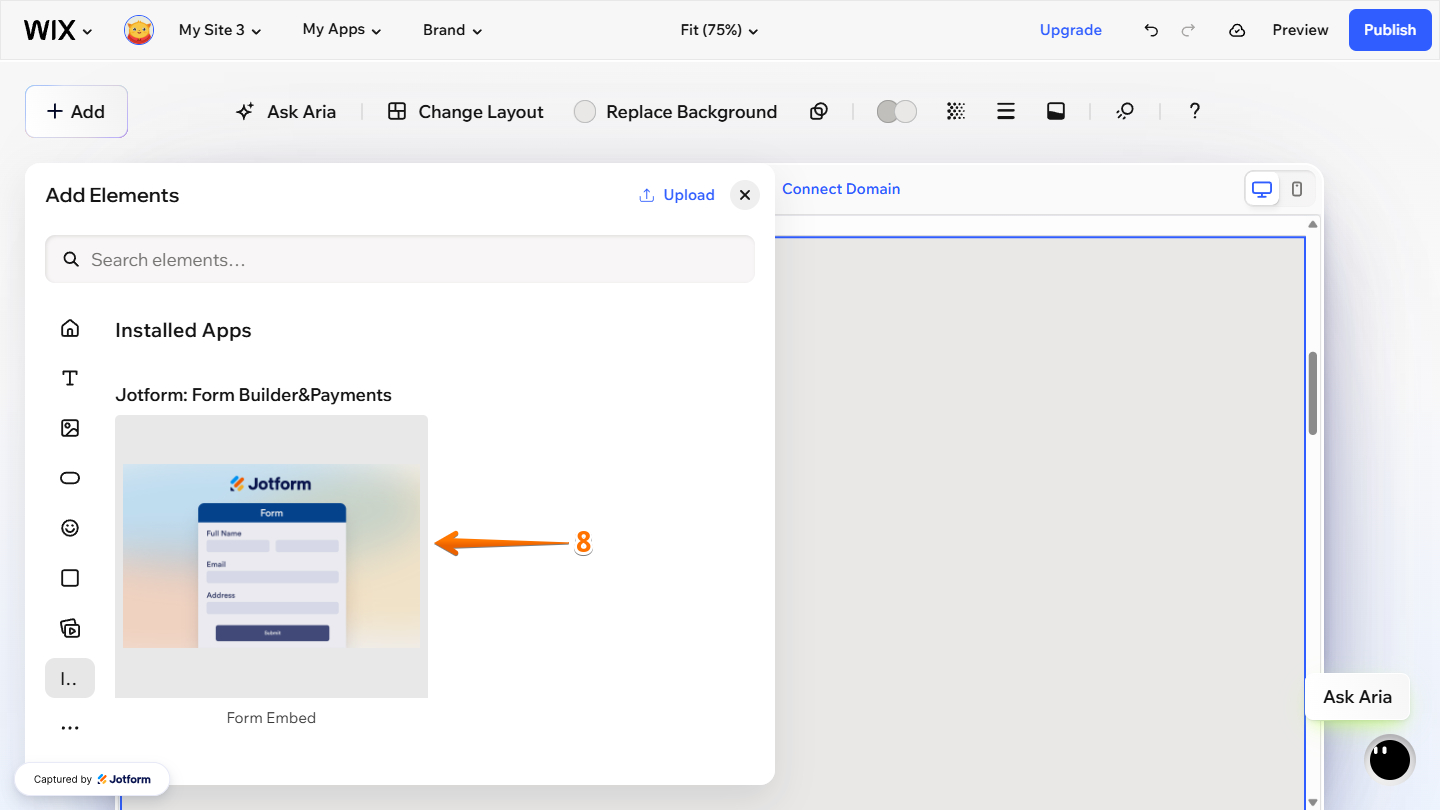Open the media gallery elements category
Screen dimensions: 1440x810
pos(70,628)
